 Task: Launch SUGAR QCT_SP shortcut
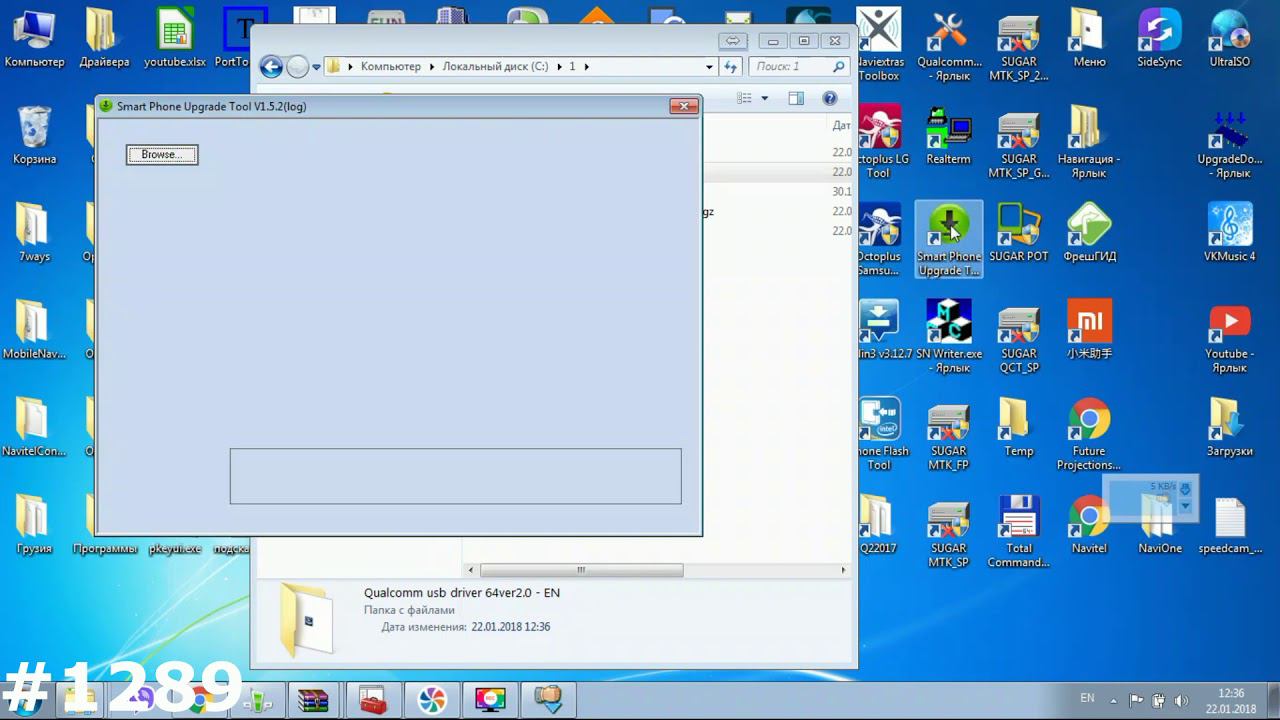coord(1019,337)
